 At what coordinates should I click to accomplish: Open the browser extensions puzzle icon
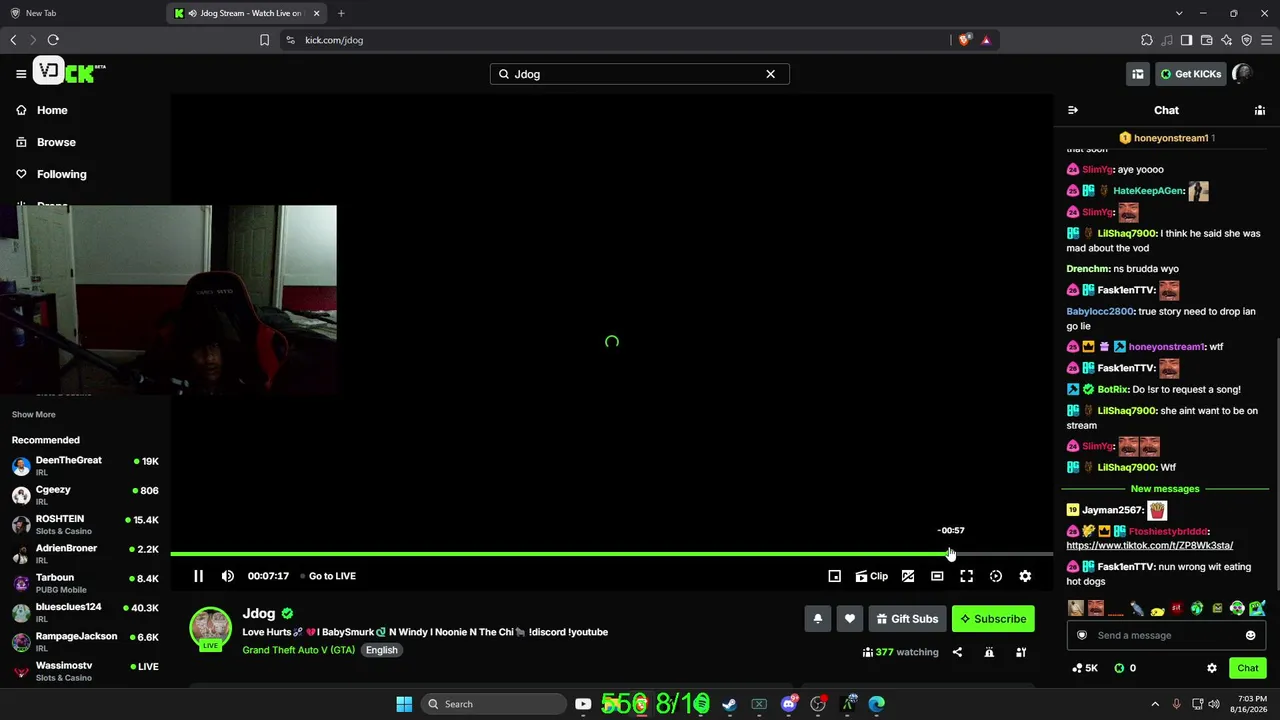point(1147,40)
